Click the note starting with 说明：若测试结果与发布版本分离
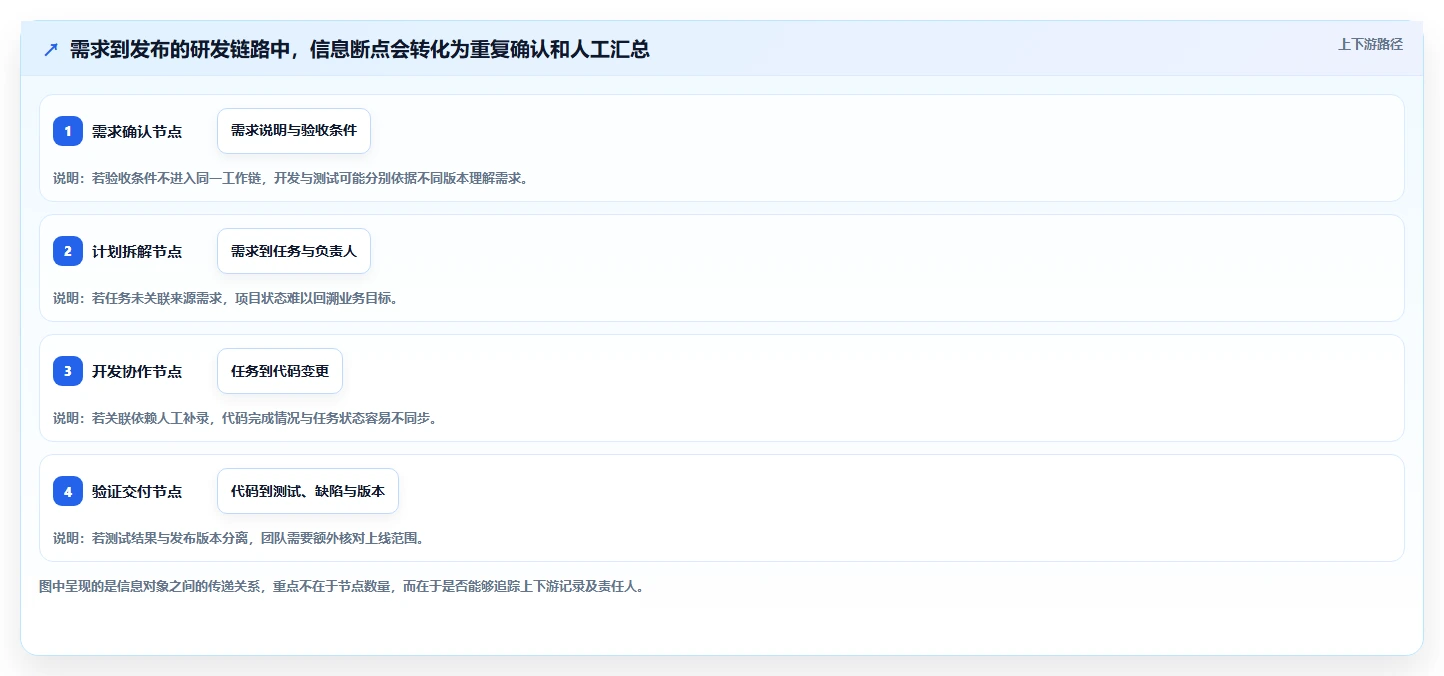 point(238,538)
